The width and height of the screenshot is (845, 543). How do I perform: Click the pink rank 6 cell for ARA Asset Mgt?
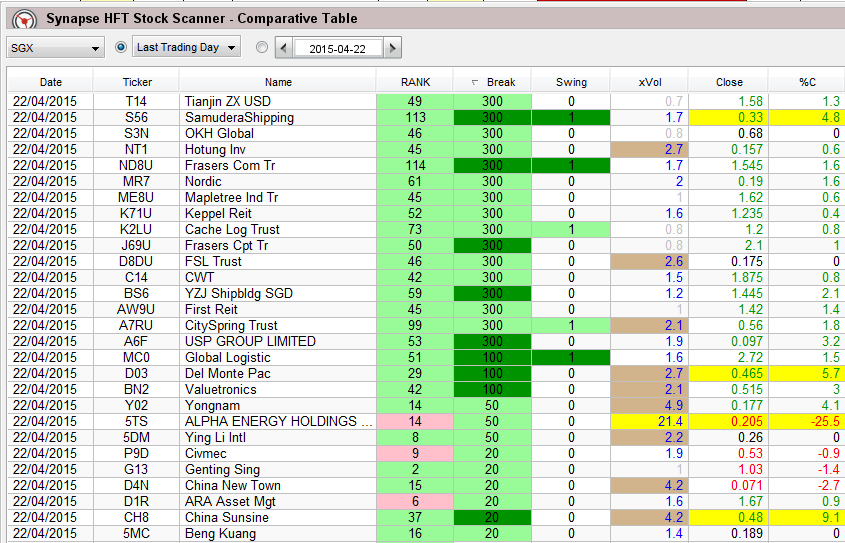[415, 501]
